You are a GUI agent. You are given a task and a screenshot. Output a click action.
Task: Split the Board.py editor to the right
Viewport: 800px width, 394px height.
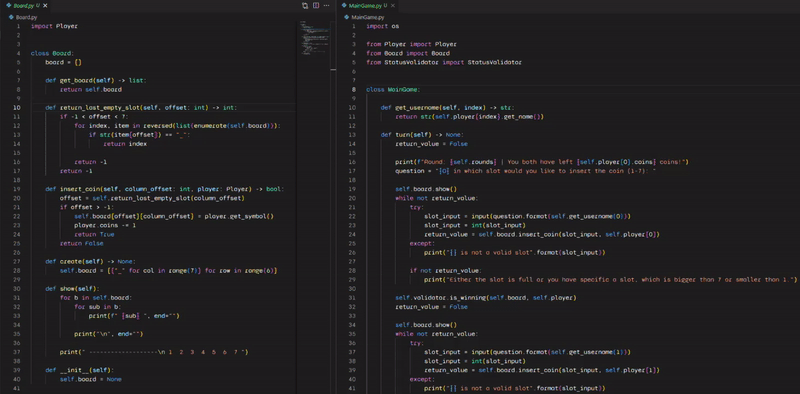(x=316, y=6)
